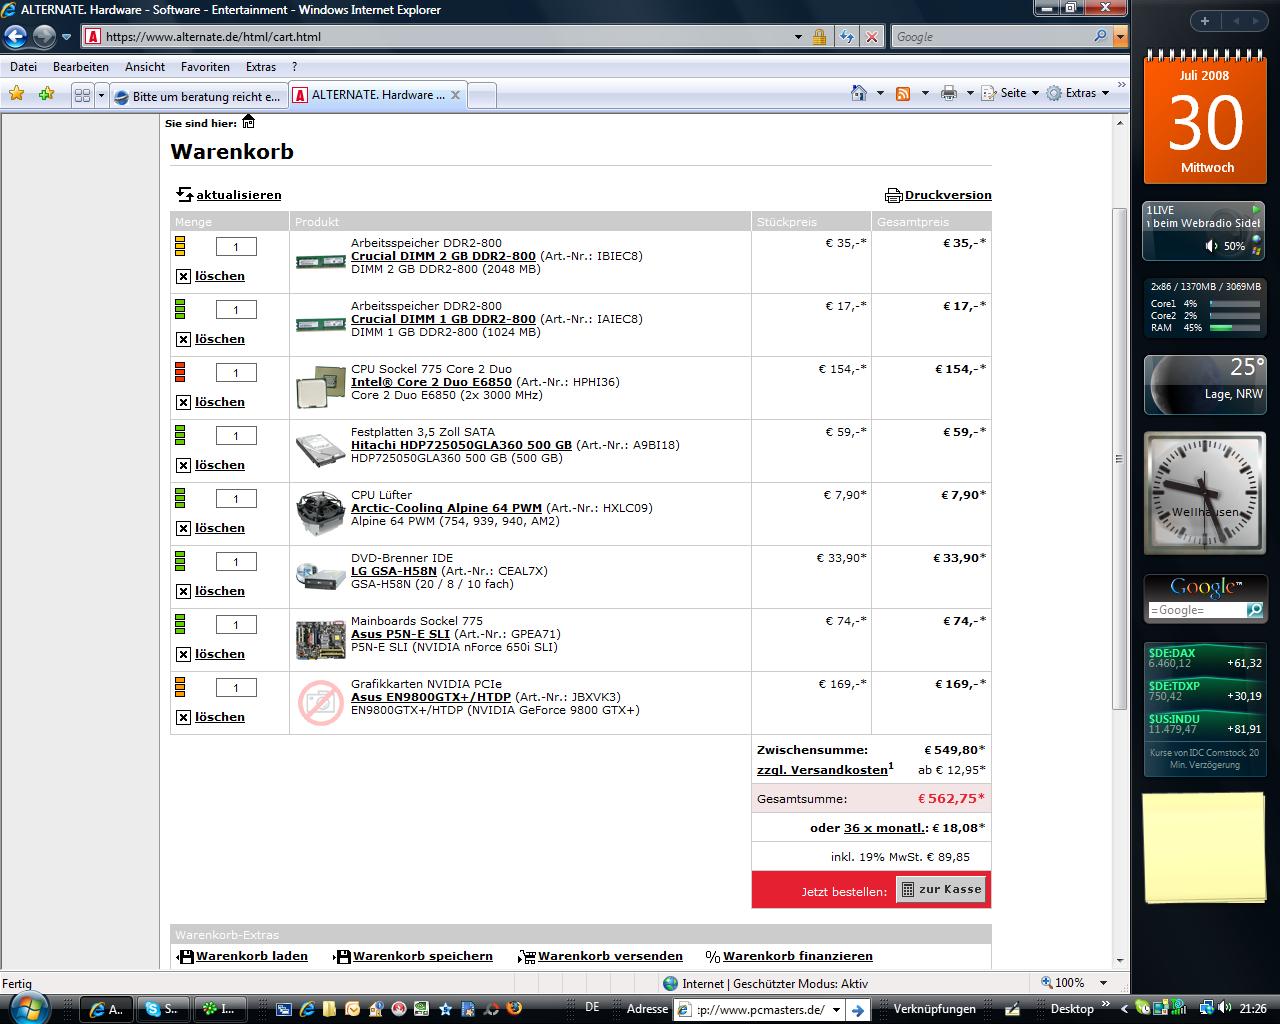Click the aktualisieren refresh cart link

(229, 195)
